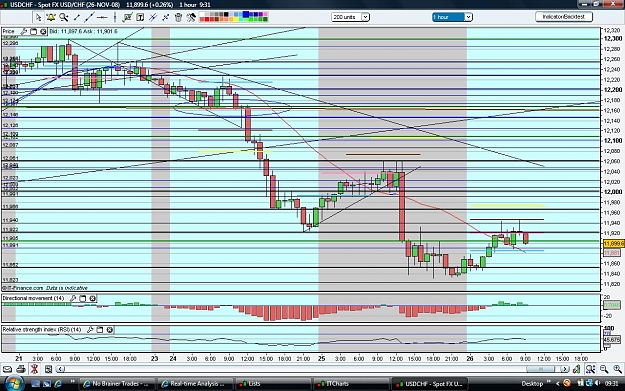Show hidden tray icons with chevron
The height and width of the screenshot is (391, 625).
pyautogui.click(x=558, y=384)
